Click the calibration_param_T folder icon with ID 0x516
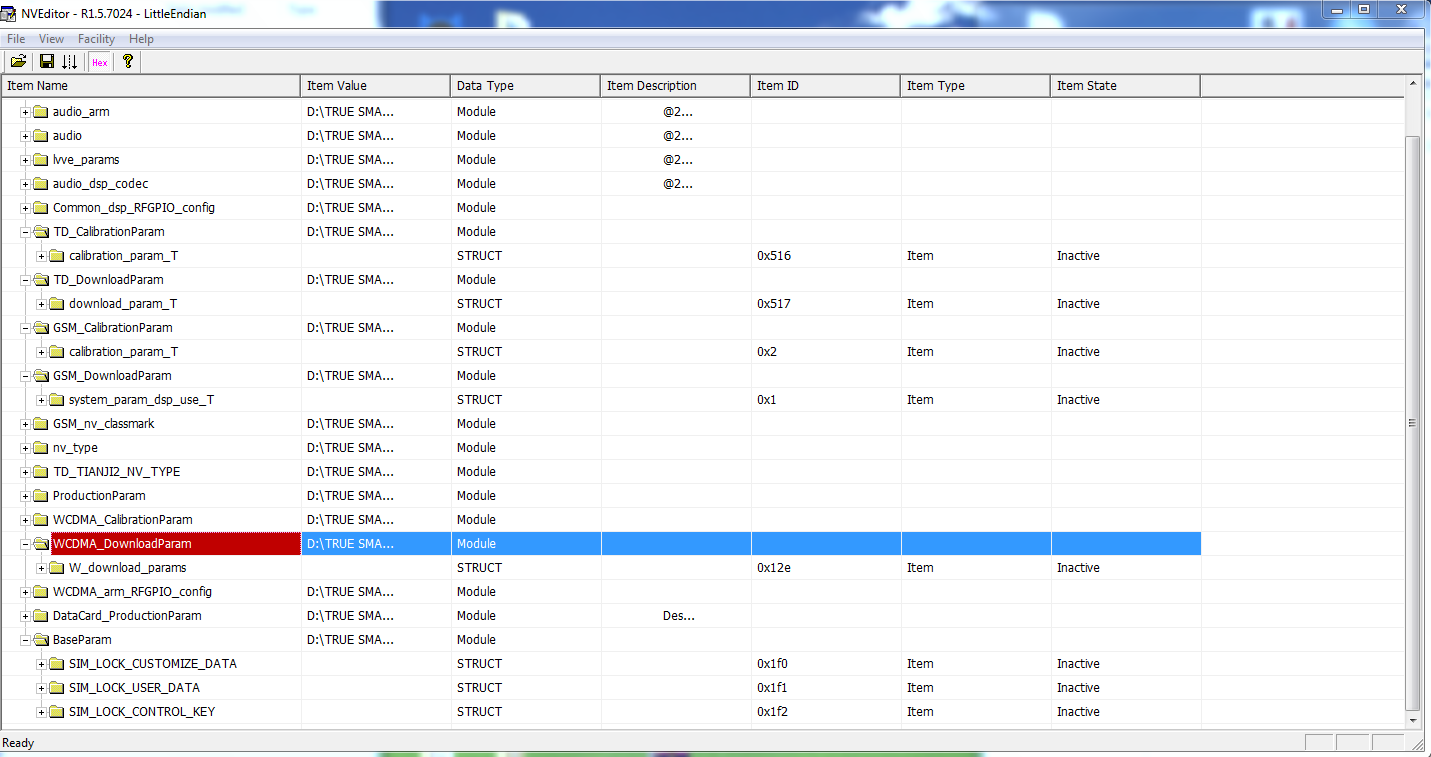Image resolution: width=1431 pixels, height=757 pixels. [x=57, y=256]
